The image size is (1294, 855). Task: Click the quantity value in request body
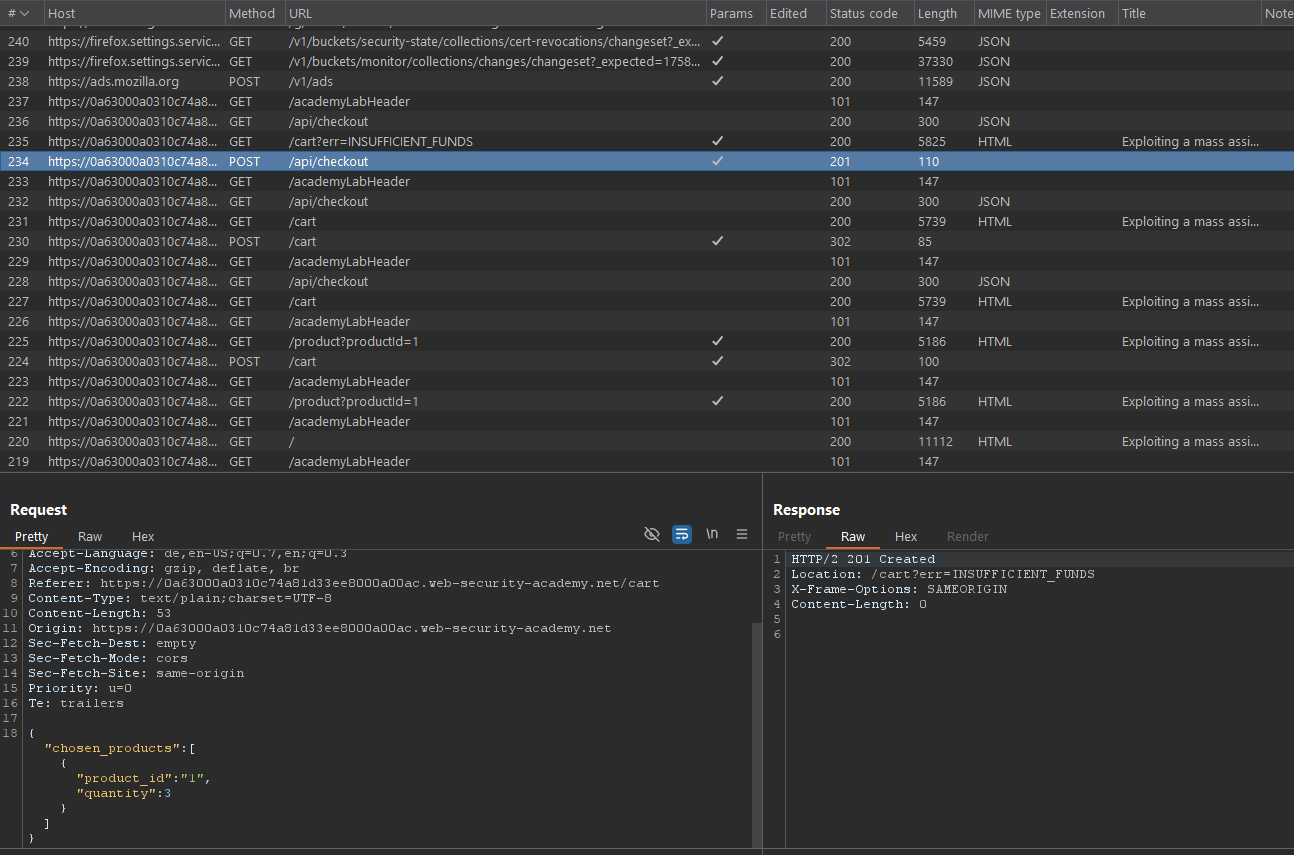(167, 793)
